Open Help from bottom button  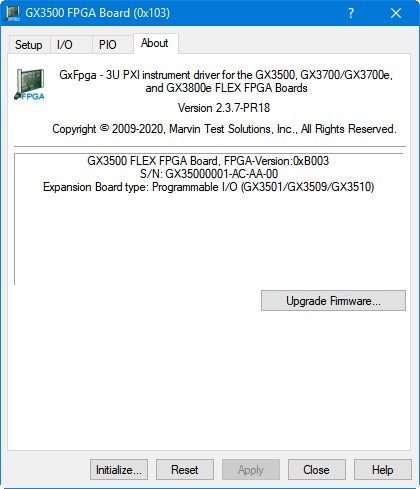click(382, 470)
